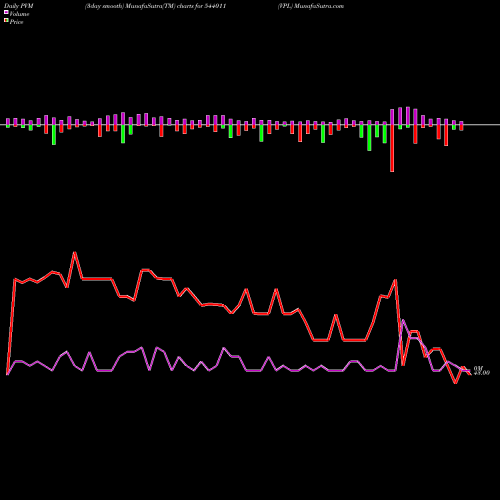Click the (VPL) MunafaSutra.com label

click(x=311, y=6)
